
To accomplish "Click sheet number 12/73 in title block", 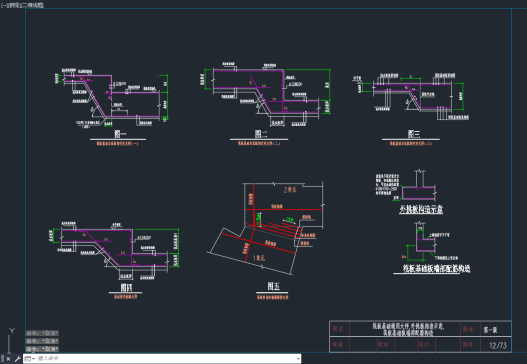I will coord(498,345).
